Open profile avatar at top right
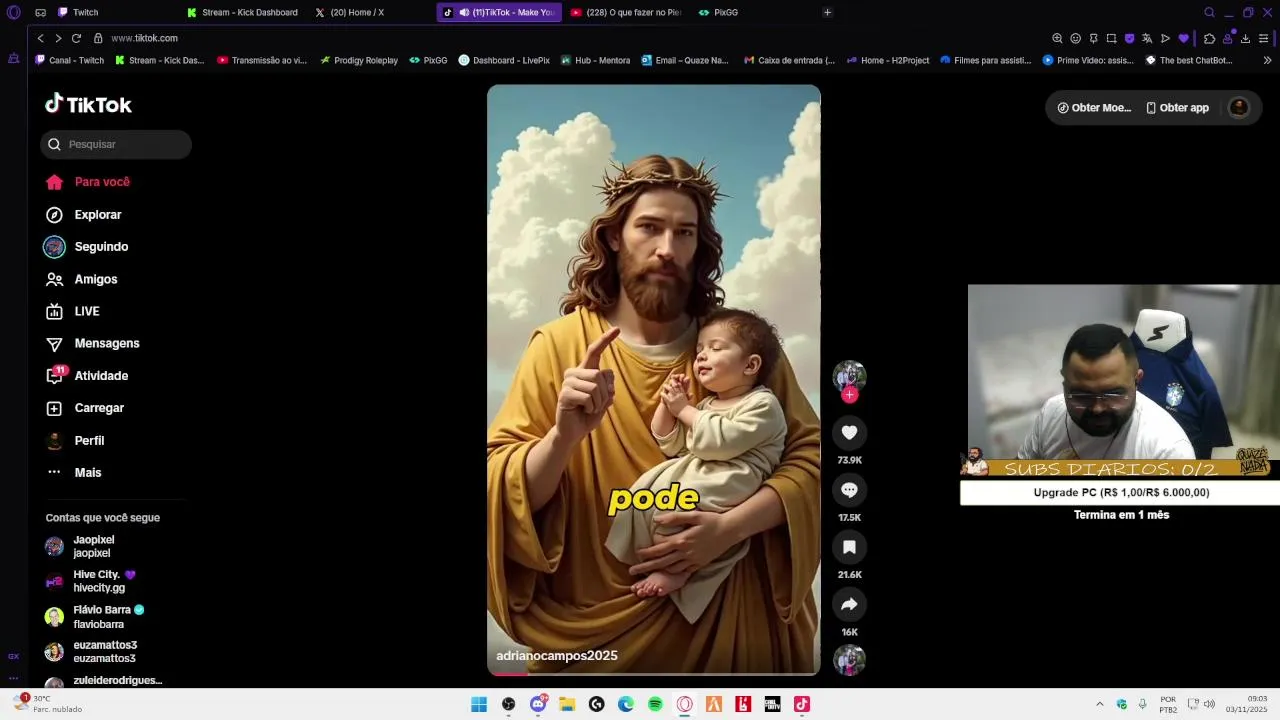 click(x=1238, y=108)
